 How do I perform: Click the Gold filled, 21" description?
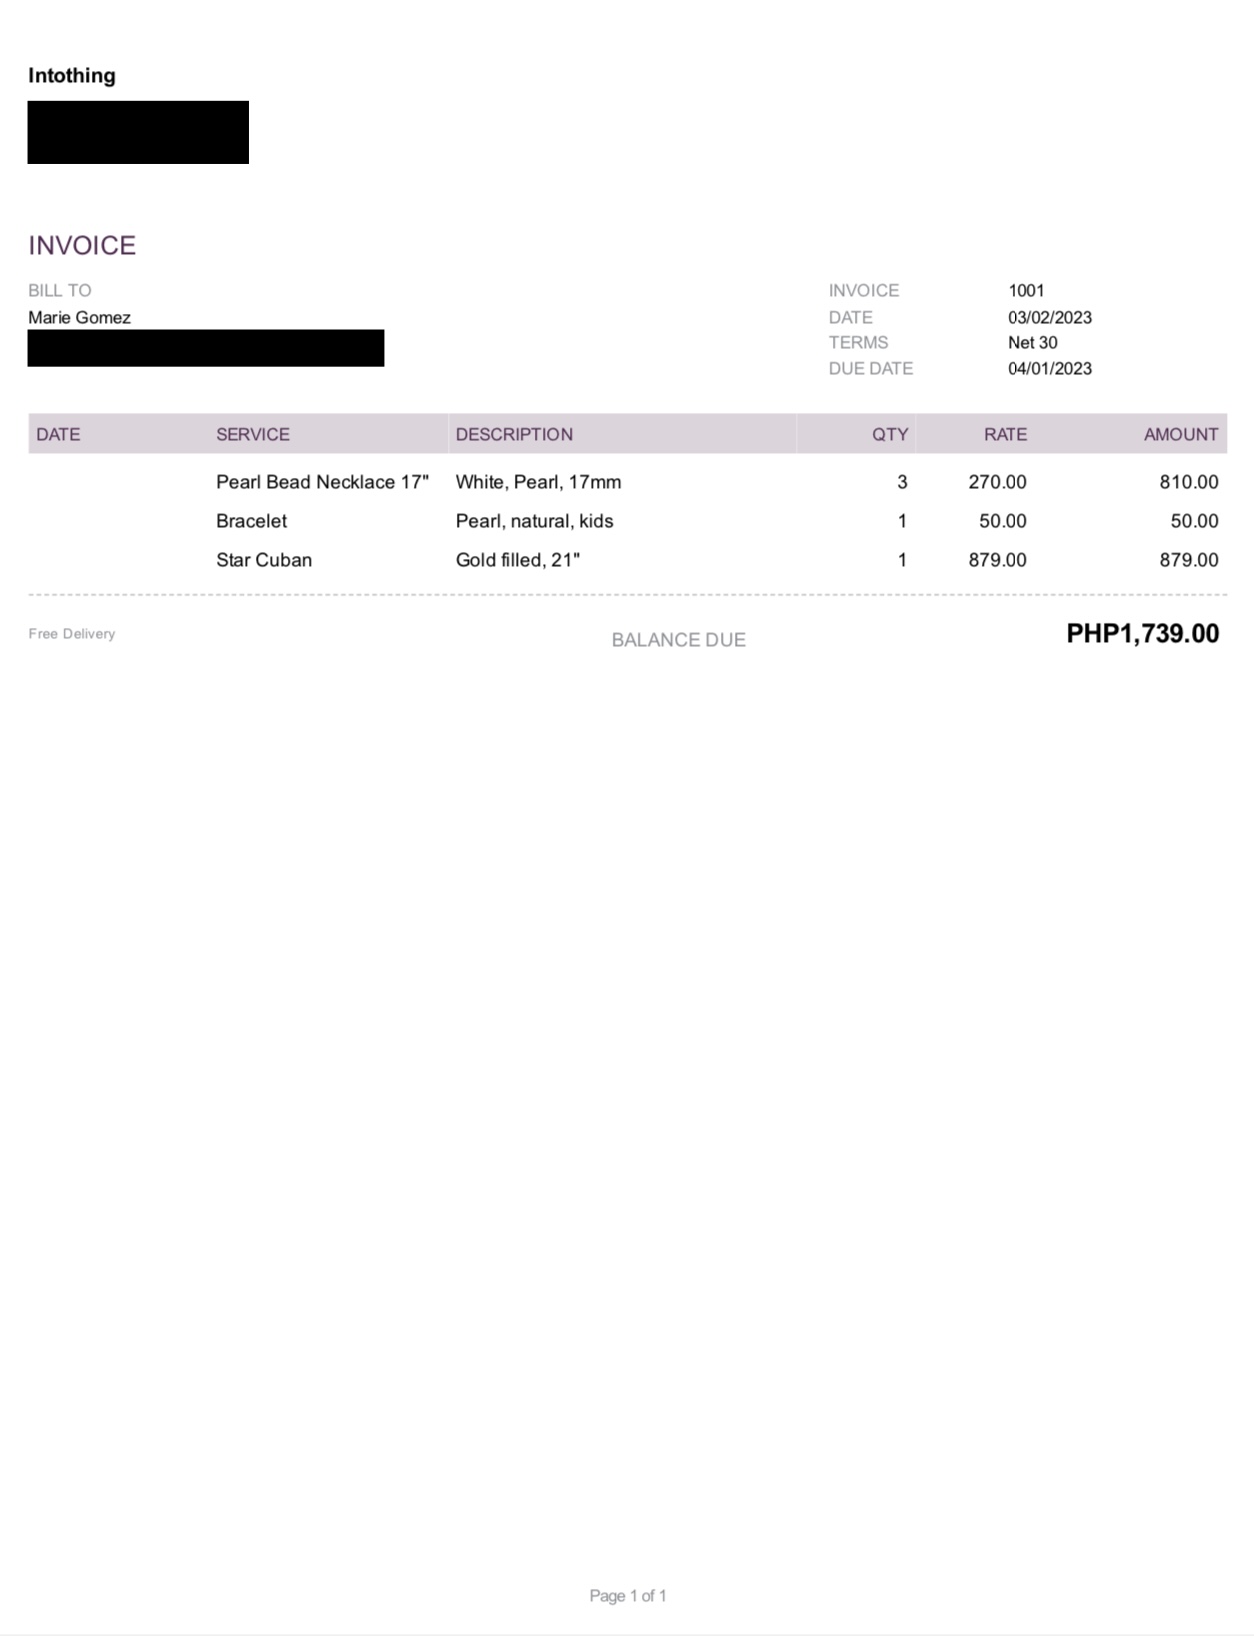pyautogui.click(x=517, y=560)
